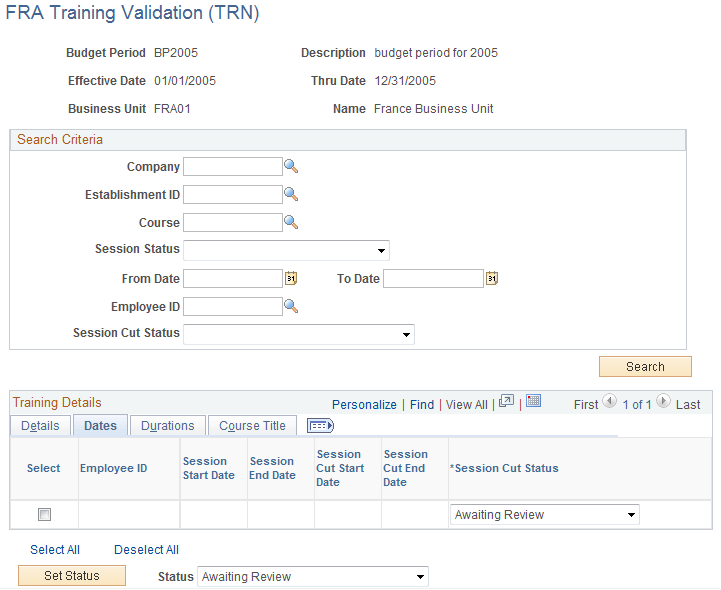The width and height of the screenshot is (721, 590).
Task: Click the Set Status button
Action: pos(72,576)
